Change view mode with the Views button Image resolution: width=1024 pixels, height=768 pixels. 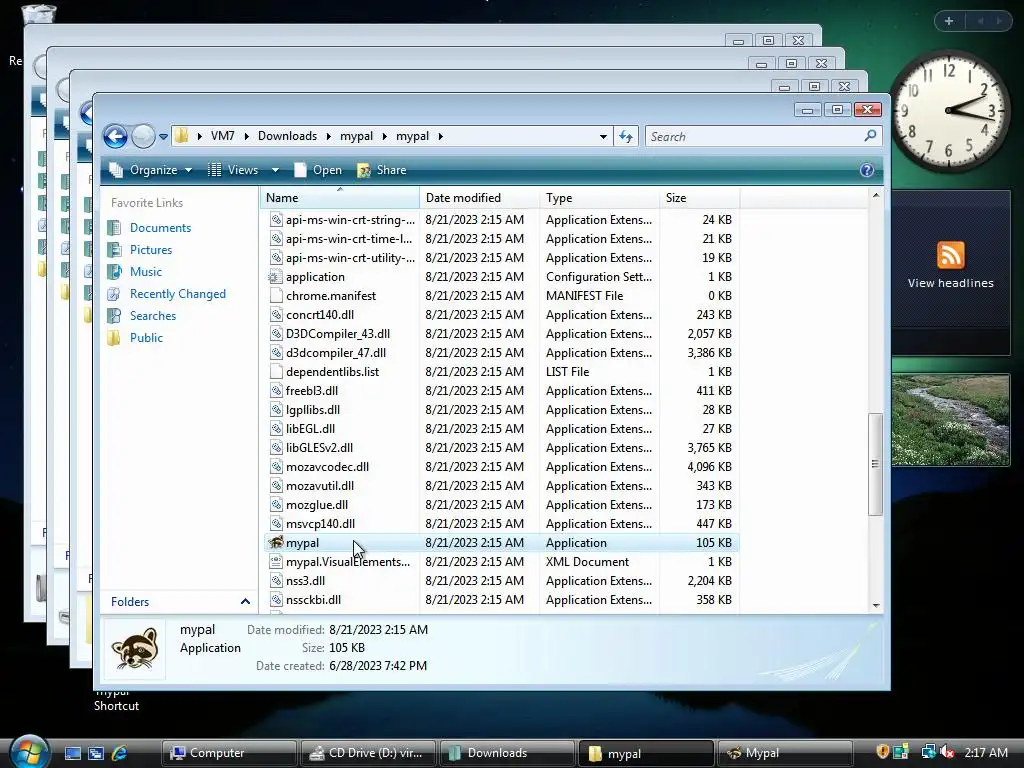click(x=233, y=170)
